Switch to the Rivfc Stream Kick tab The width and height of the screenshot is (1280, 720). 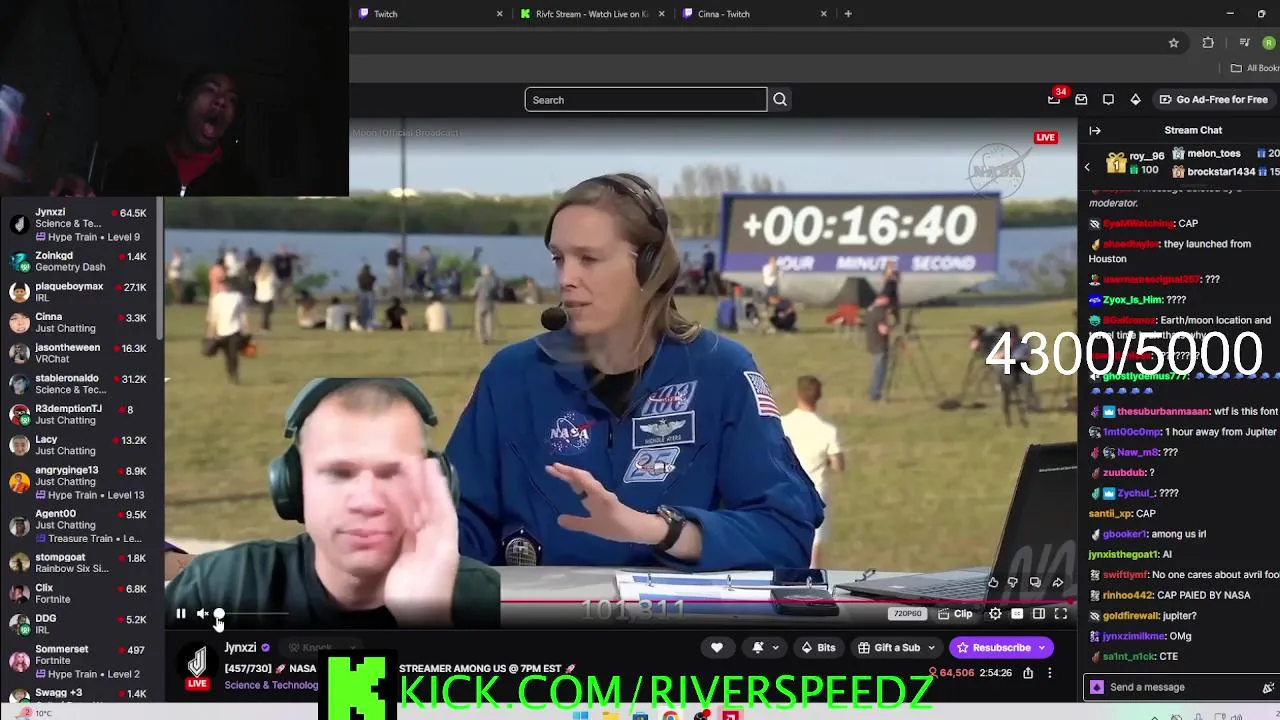pos(590,14)
